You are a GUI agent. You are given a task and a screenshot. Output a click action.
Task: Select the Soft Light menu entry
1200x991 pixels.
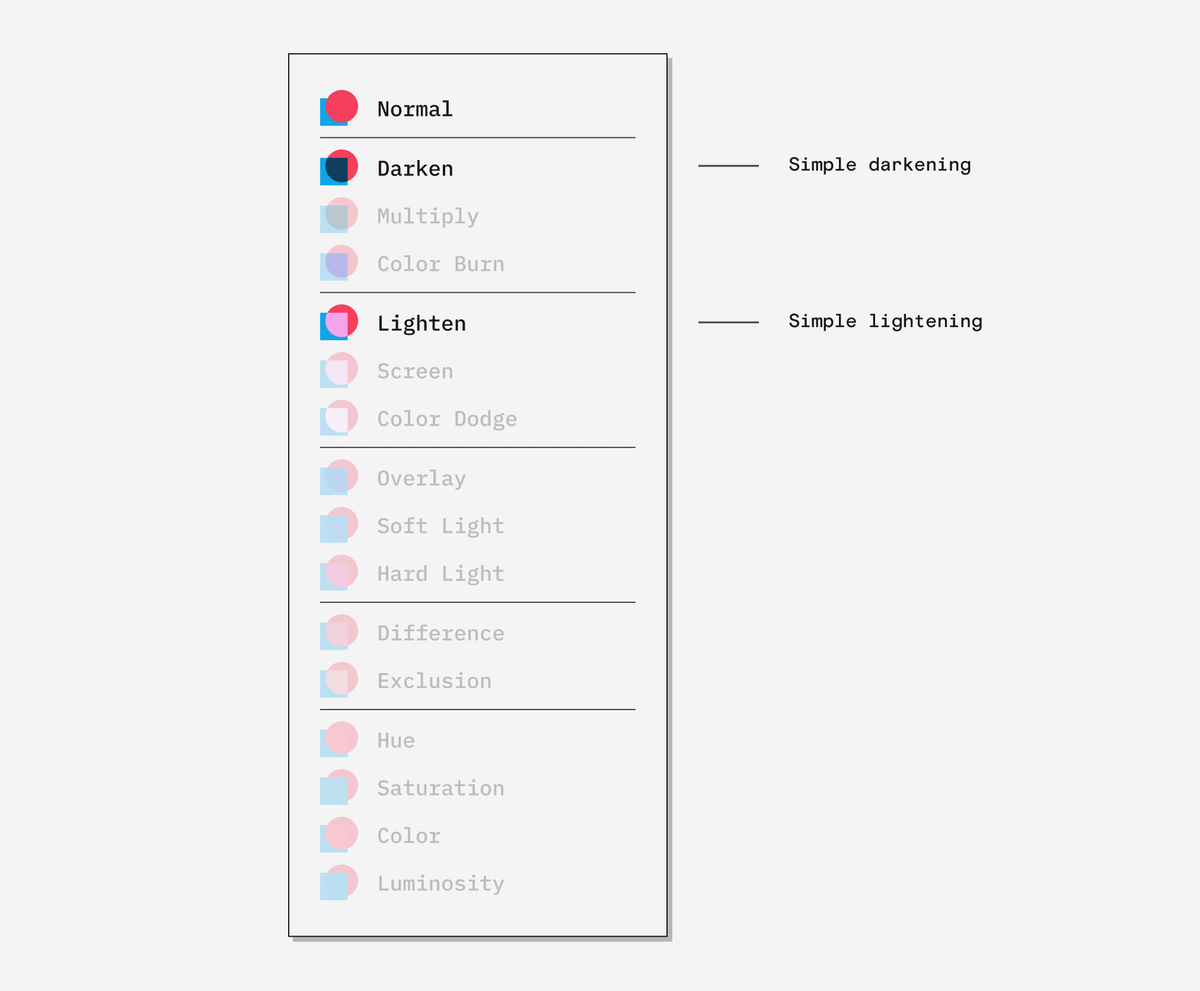440,527
